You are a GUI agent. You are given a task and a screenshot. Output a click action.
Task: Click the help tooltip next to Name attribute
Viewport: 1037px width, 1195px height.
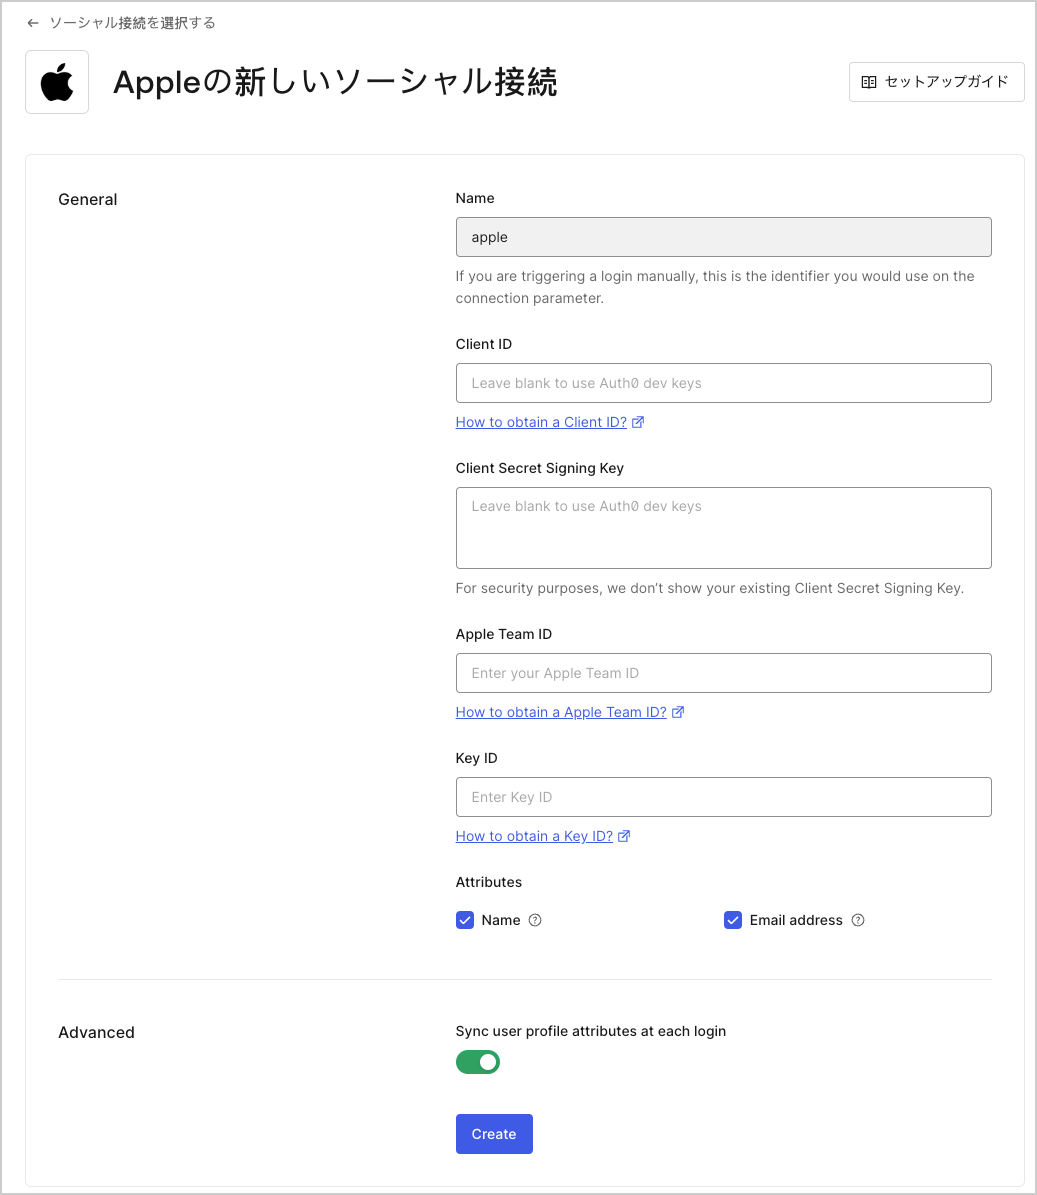[x=535, y=920]
